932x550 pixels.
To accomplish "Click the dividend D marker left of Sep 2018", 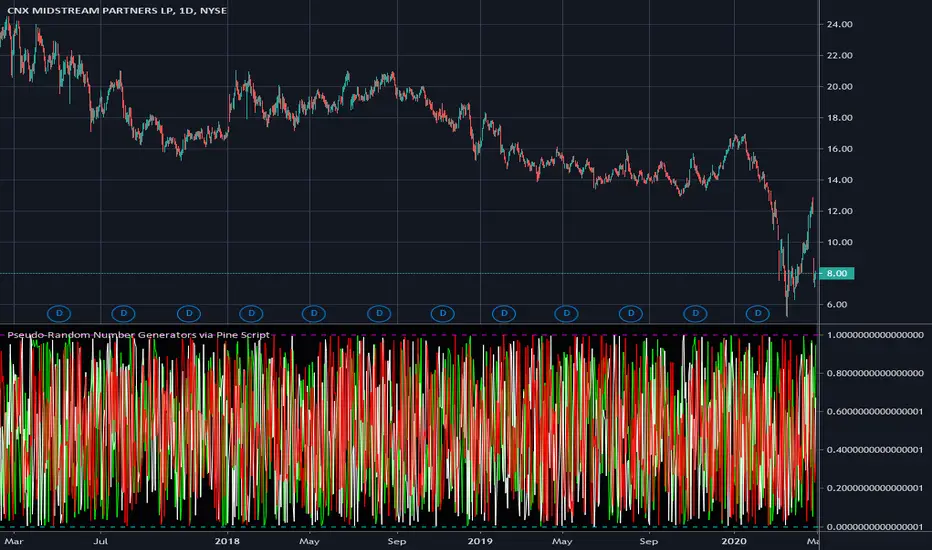I will [x=379, y=313].
